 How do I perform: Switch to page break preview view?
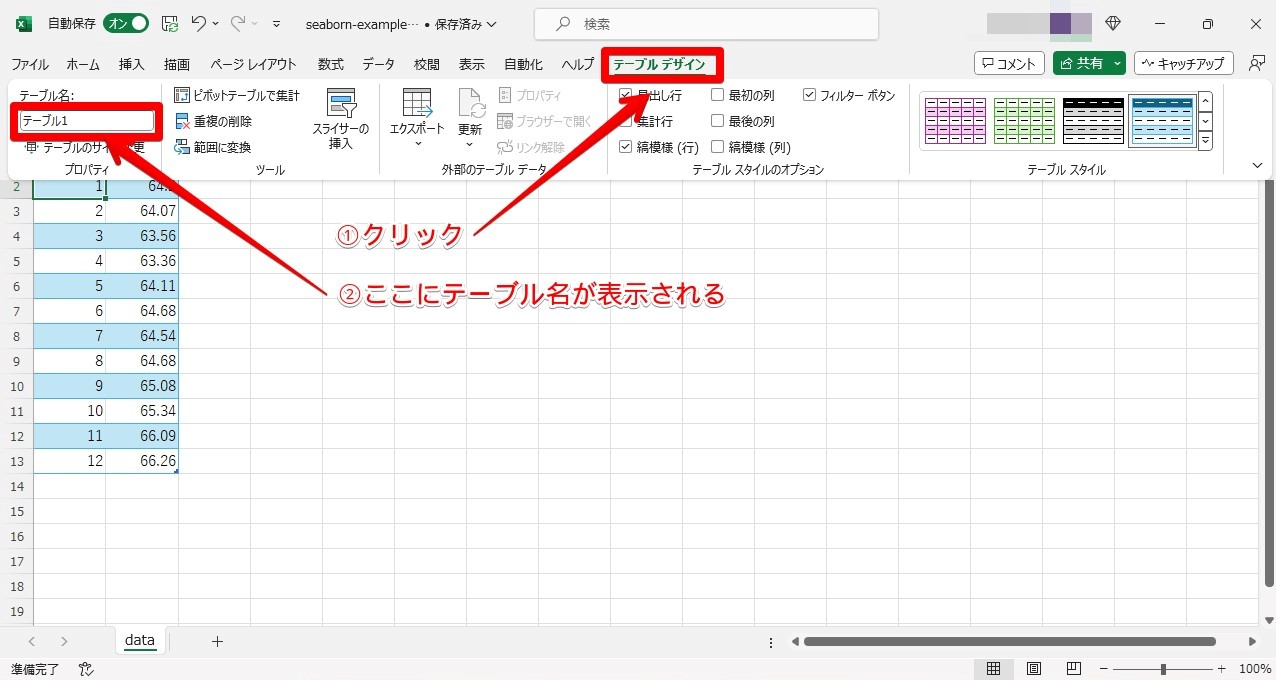pos(1073,668)
